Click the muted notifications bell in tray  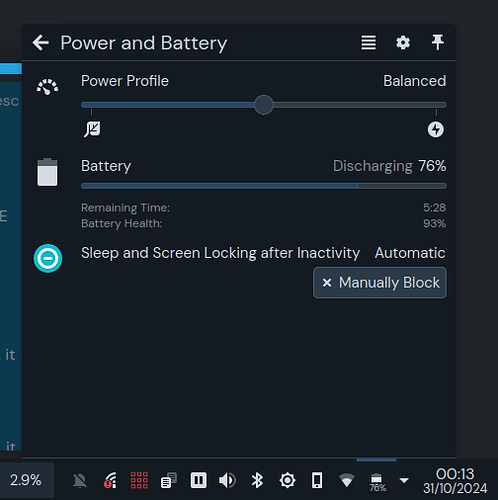pyautogui.click(x=80, y=481)
